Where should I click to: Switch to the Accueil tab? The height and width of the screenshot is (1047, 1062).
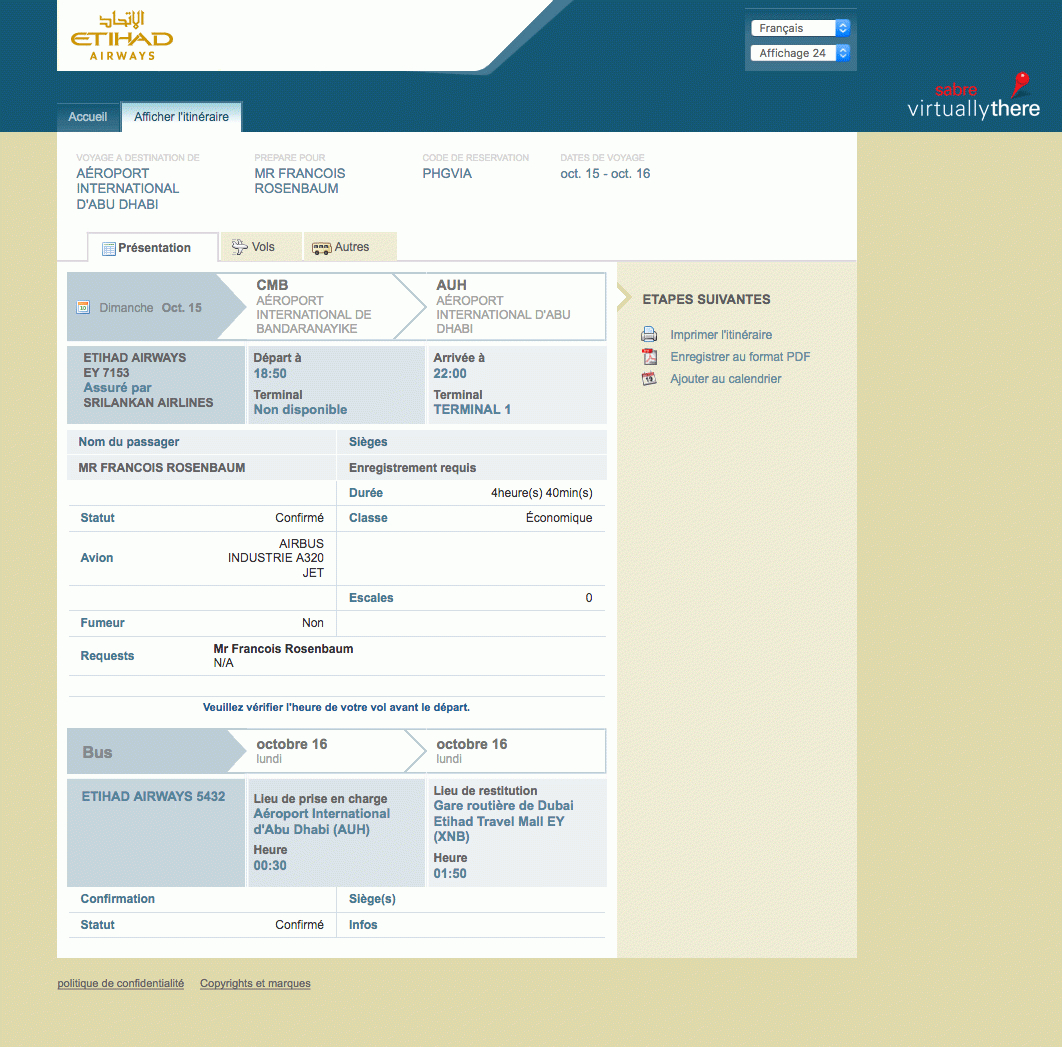click(88, 117)
